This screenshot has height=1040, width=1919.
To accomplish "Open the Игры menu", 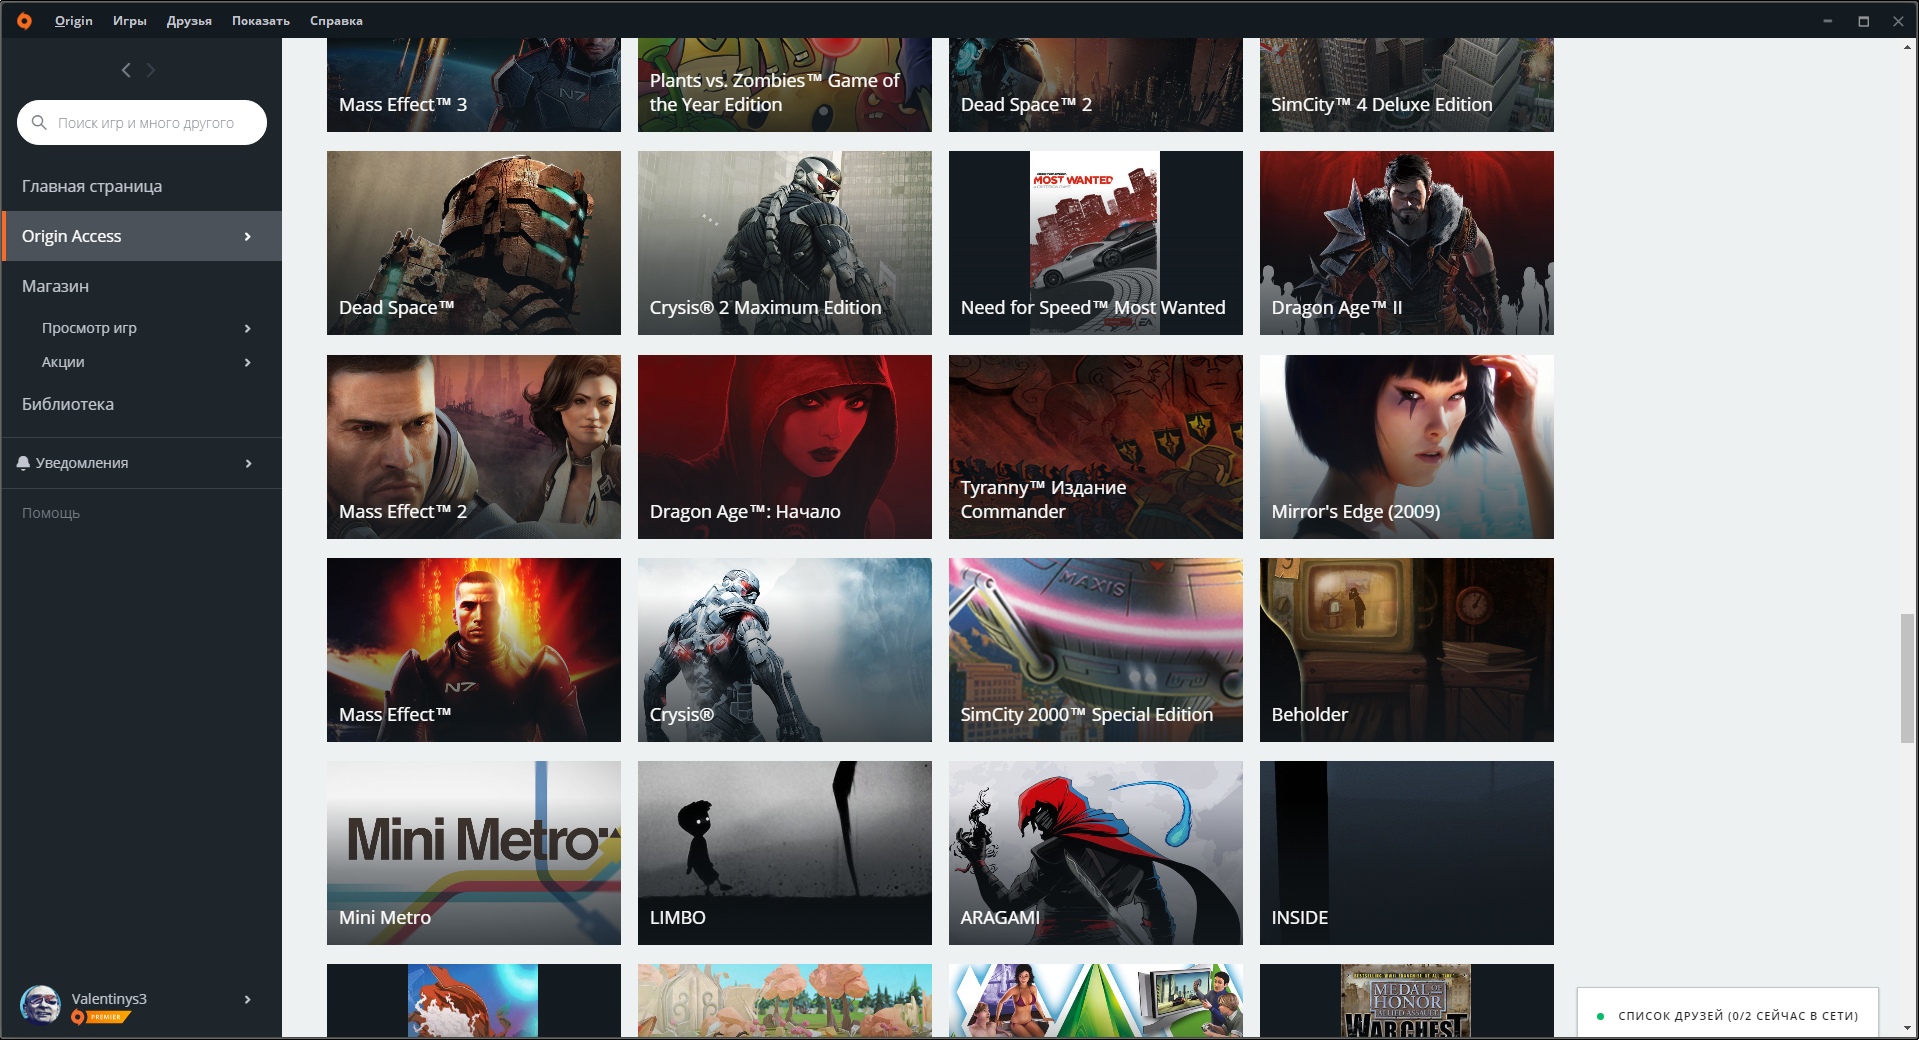I will click(130, 20).
